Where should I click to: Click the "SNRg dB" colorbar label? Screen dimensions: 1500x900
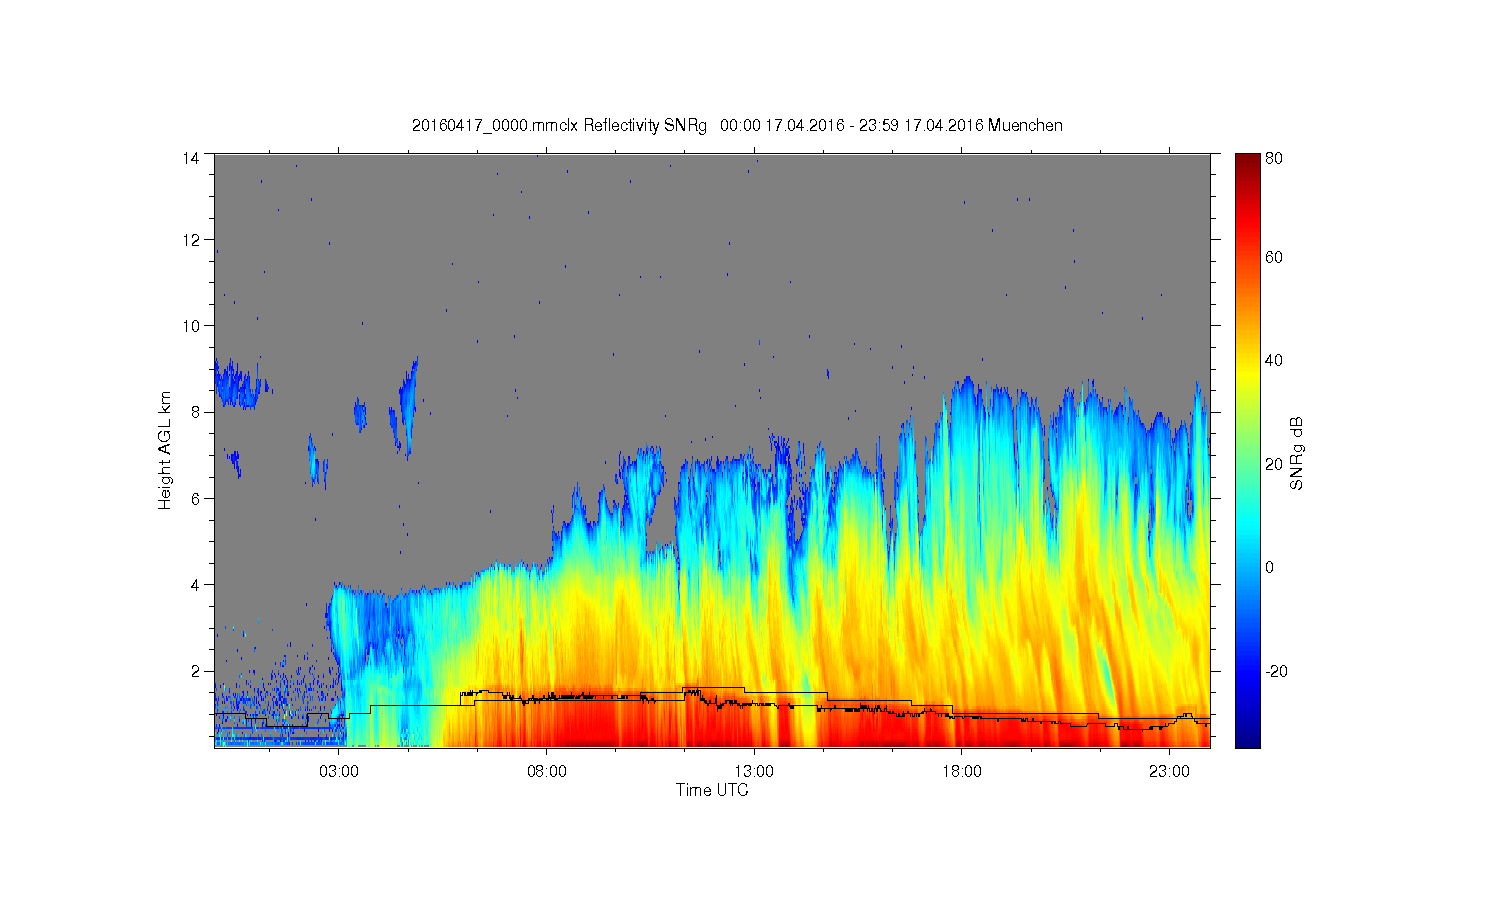[1296, 453]
